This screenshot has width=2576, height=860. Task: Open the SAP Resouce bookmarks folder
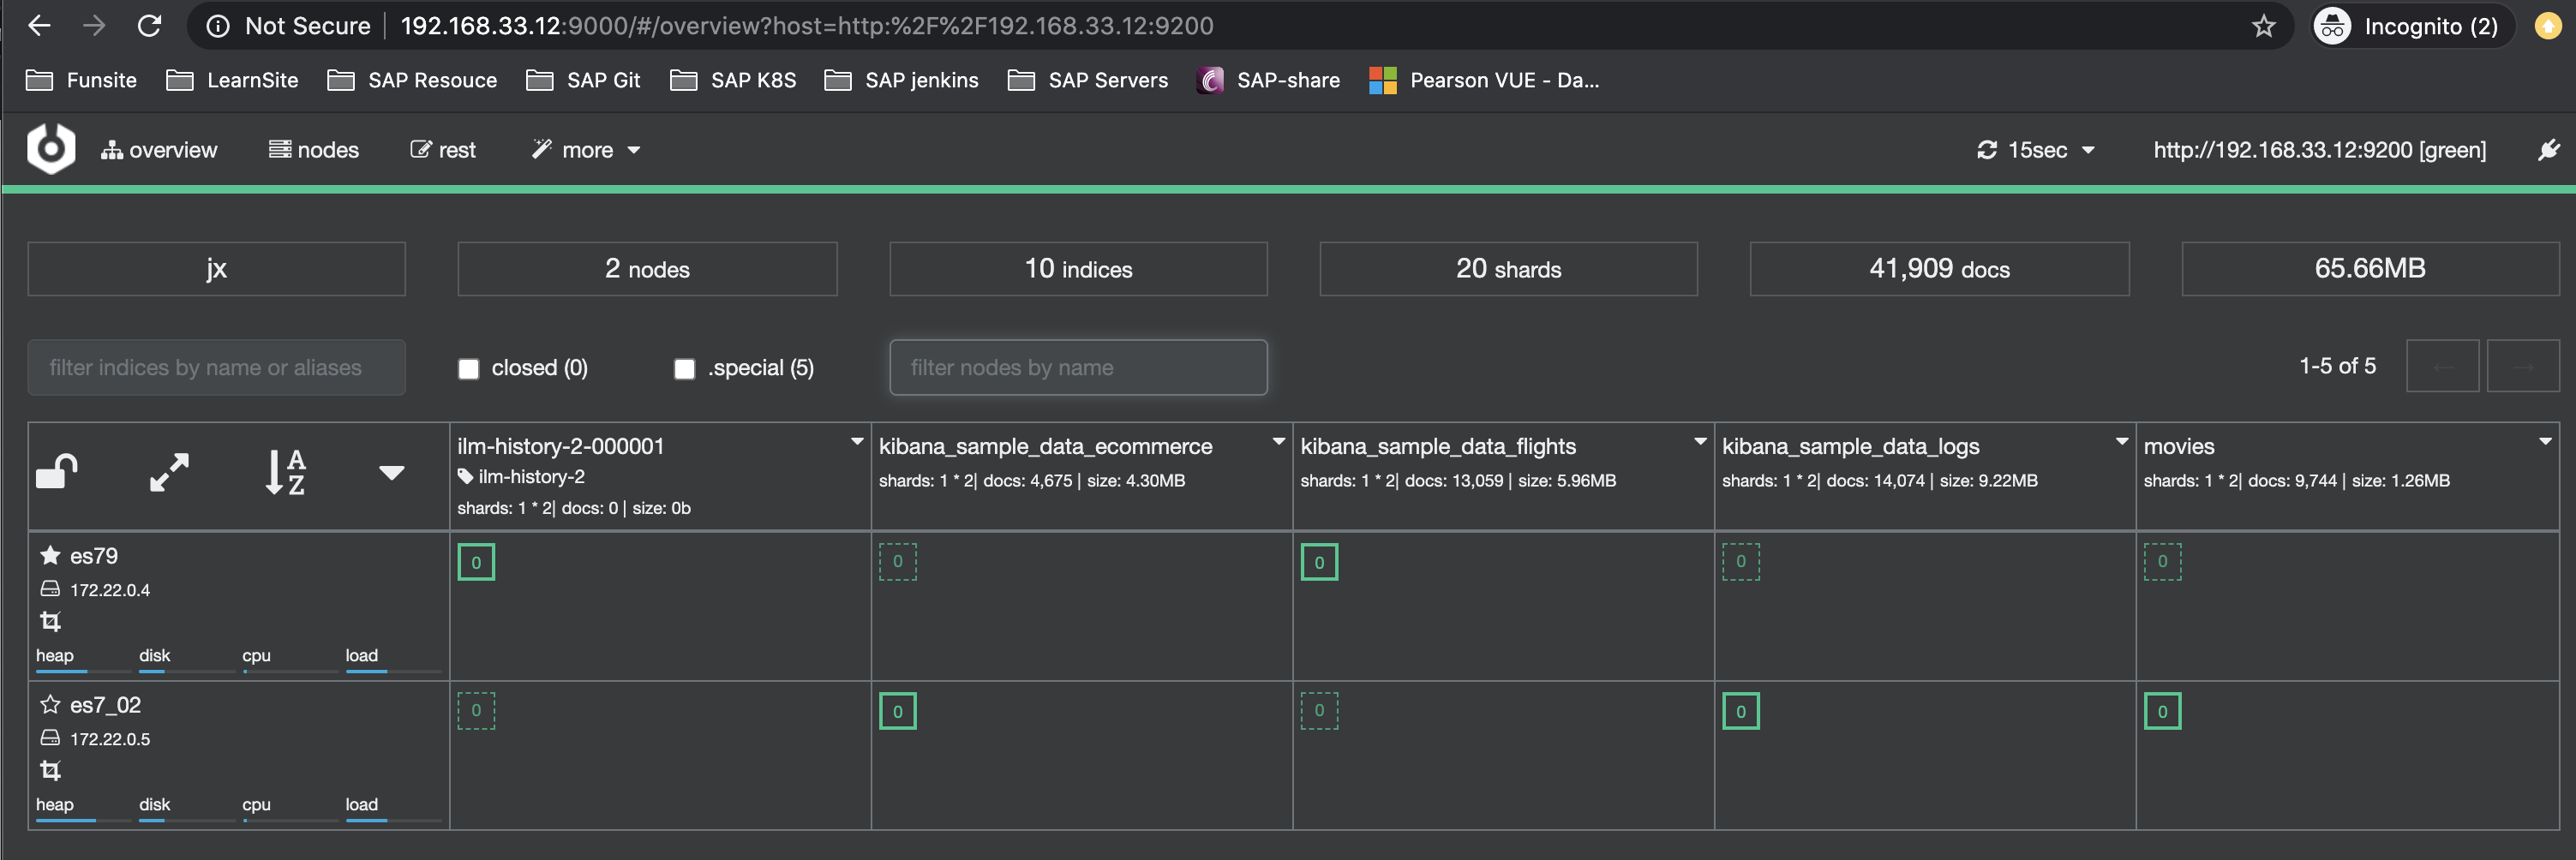pos(412,80)
